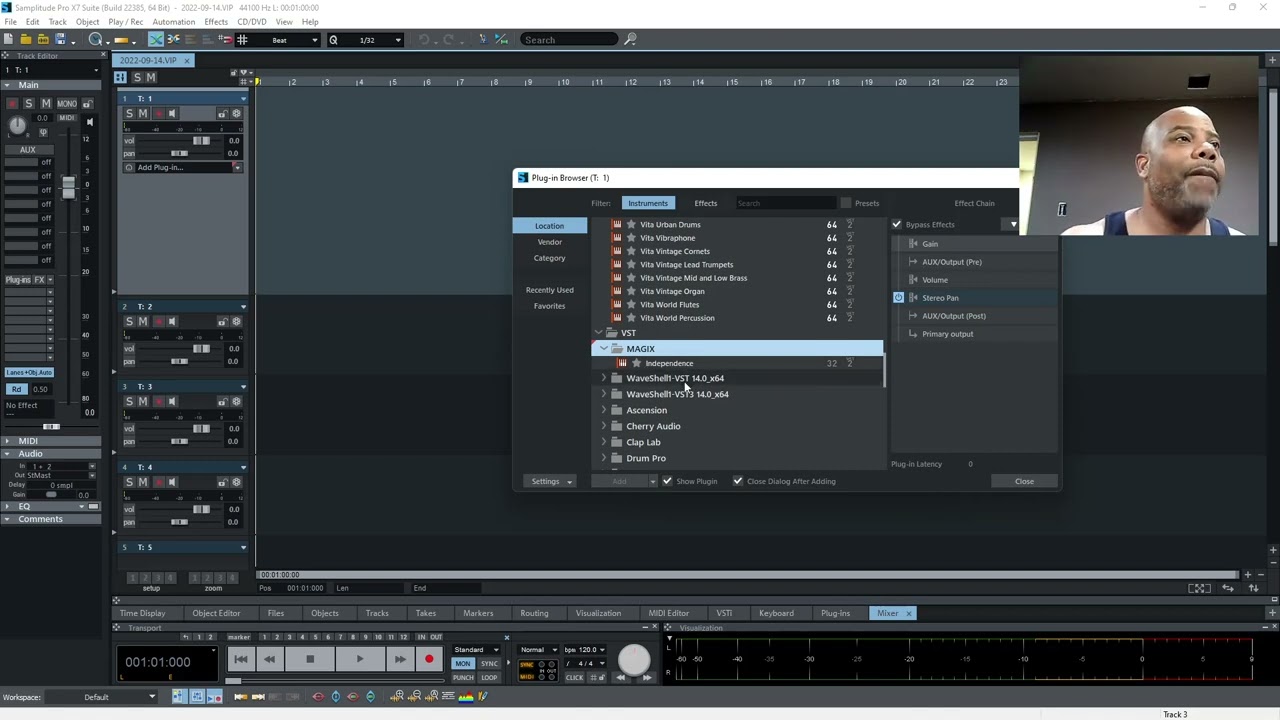Toggle Bypass Effects checkbox
Viewport: 1280px width, 720px height.
tap(897, 225)
